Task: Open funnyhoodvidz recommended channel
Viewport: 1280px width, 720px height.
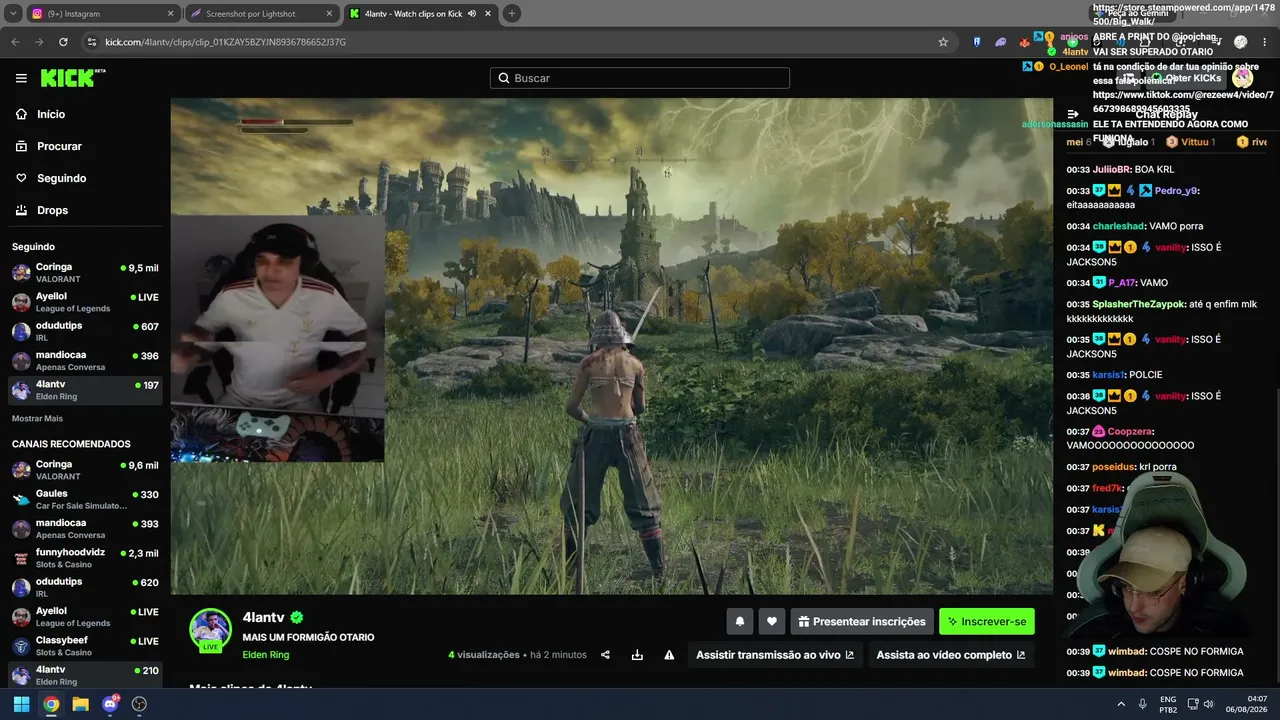Action: (x=85, y=557)
